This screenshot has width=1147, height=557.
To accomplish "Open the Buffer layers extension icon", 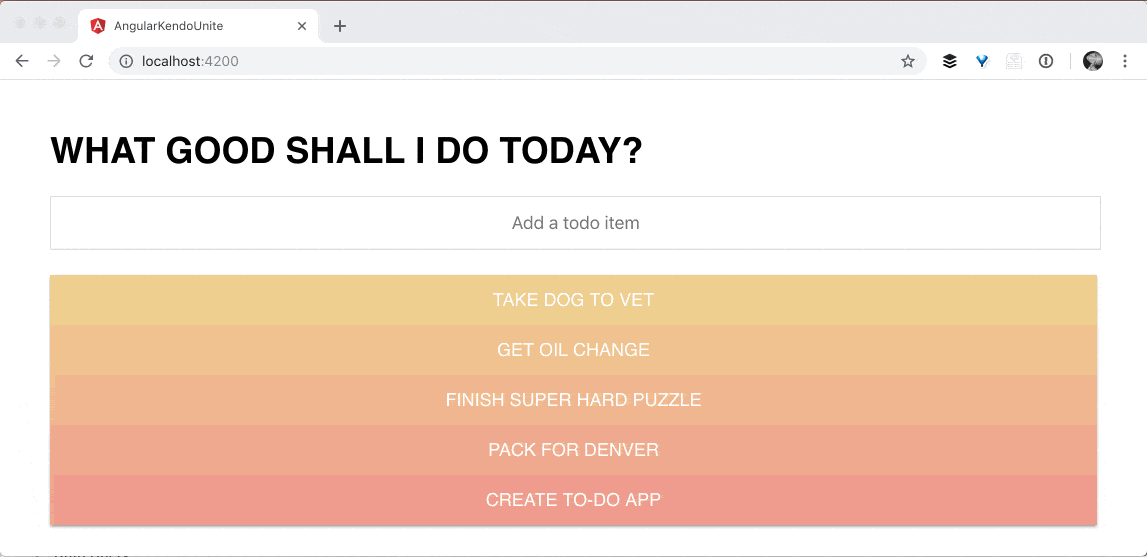I will tap(949, 61).
